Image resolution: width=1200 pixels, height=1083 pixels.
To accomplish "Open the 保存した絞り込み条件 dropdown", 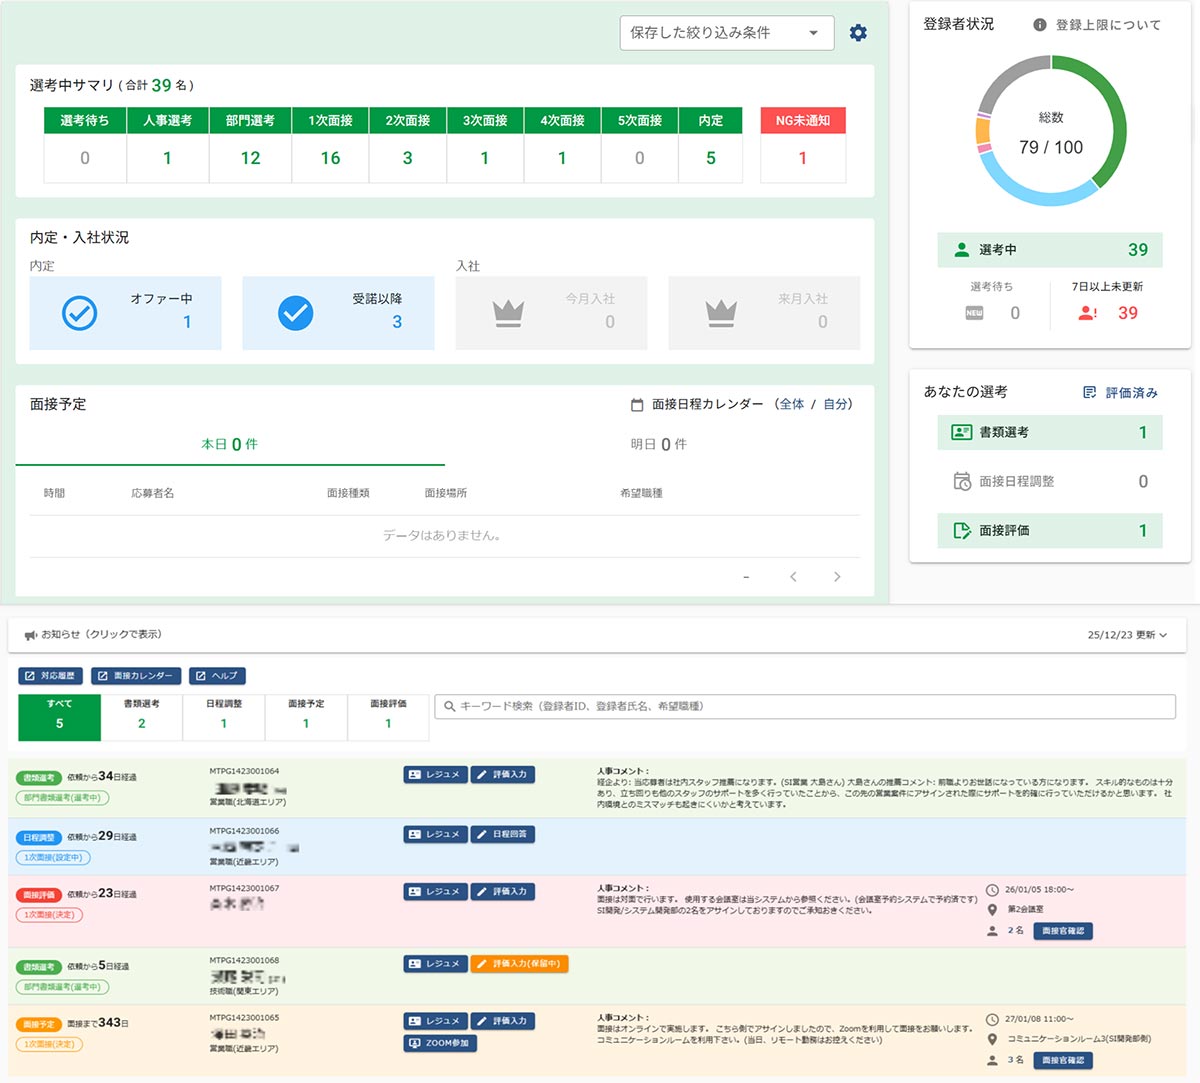I will click(727, 32).
